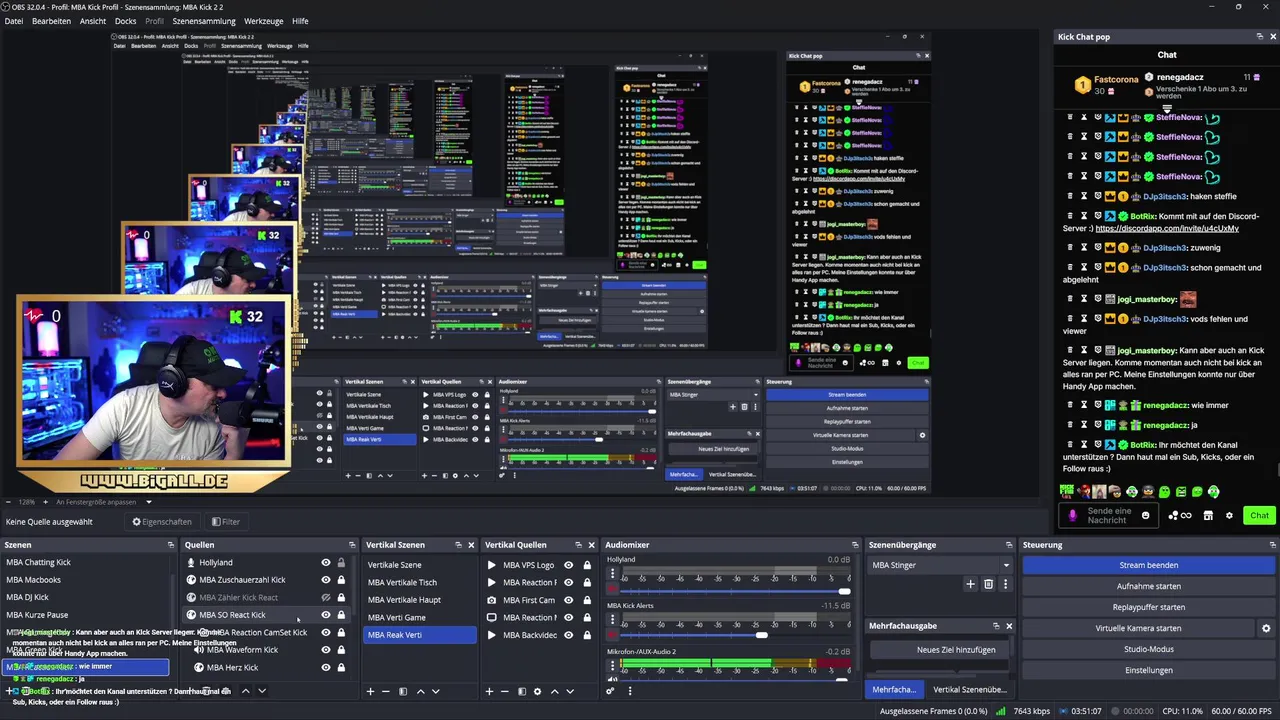
Task: Click the Eigenschaften button
Action: point(162,522)
